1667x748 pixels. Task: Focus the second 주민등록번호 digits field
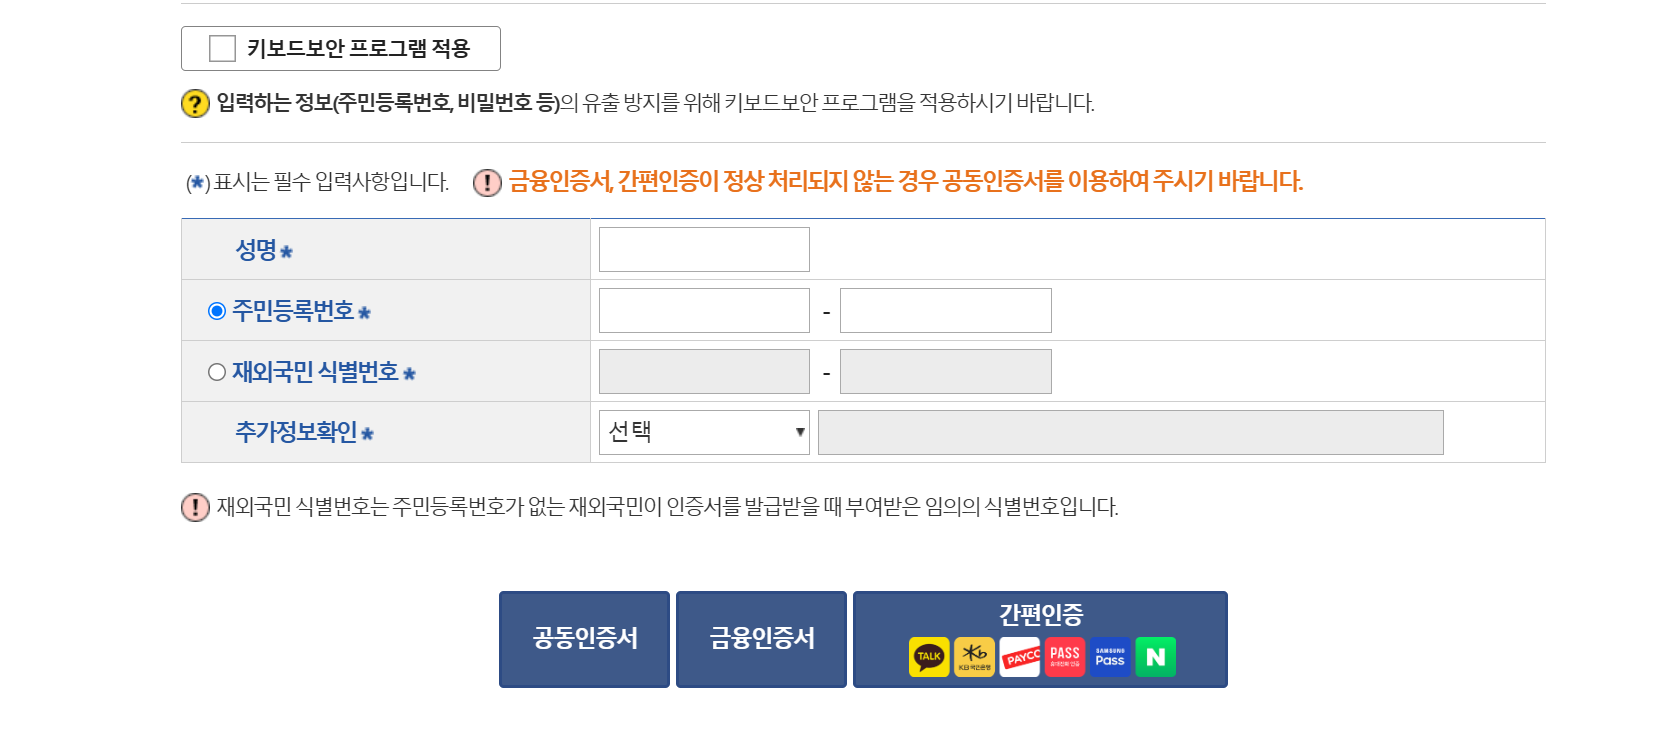click(x=944, y=310)
